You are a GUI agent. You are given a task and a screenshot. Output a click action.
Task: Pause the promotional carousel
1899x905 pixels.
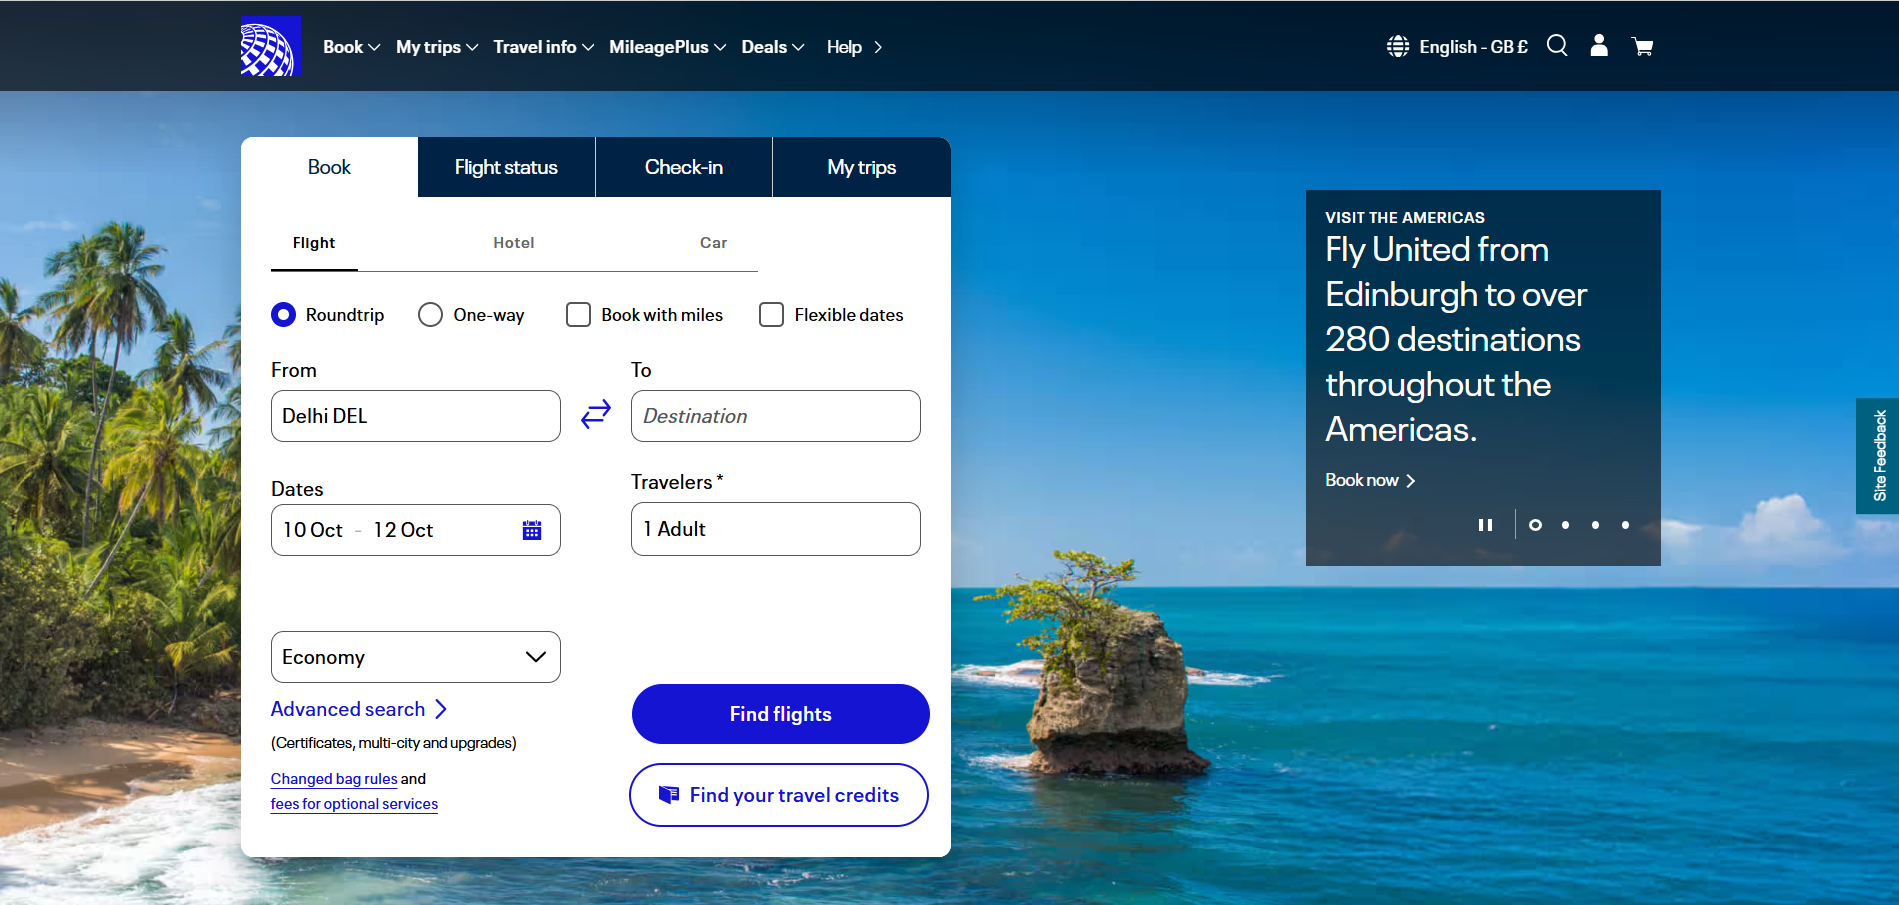(x=1485, y=525)
